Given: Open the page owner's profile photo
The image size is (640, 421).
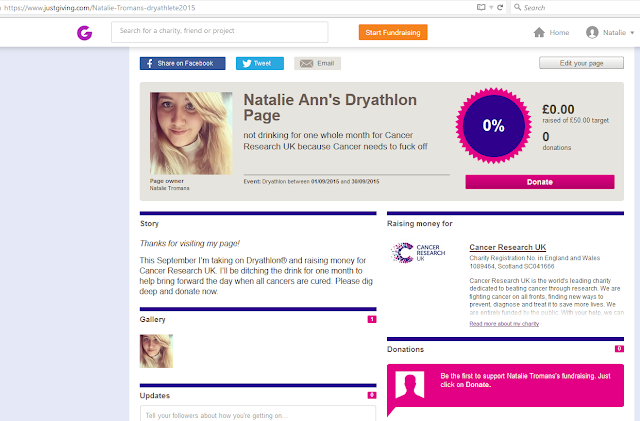Looking at the screenshot, I should click(x=191, y=133).
